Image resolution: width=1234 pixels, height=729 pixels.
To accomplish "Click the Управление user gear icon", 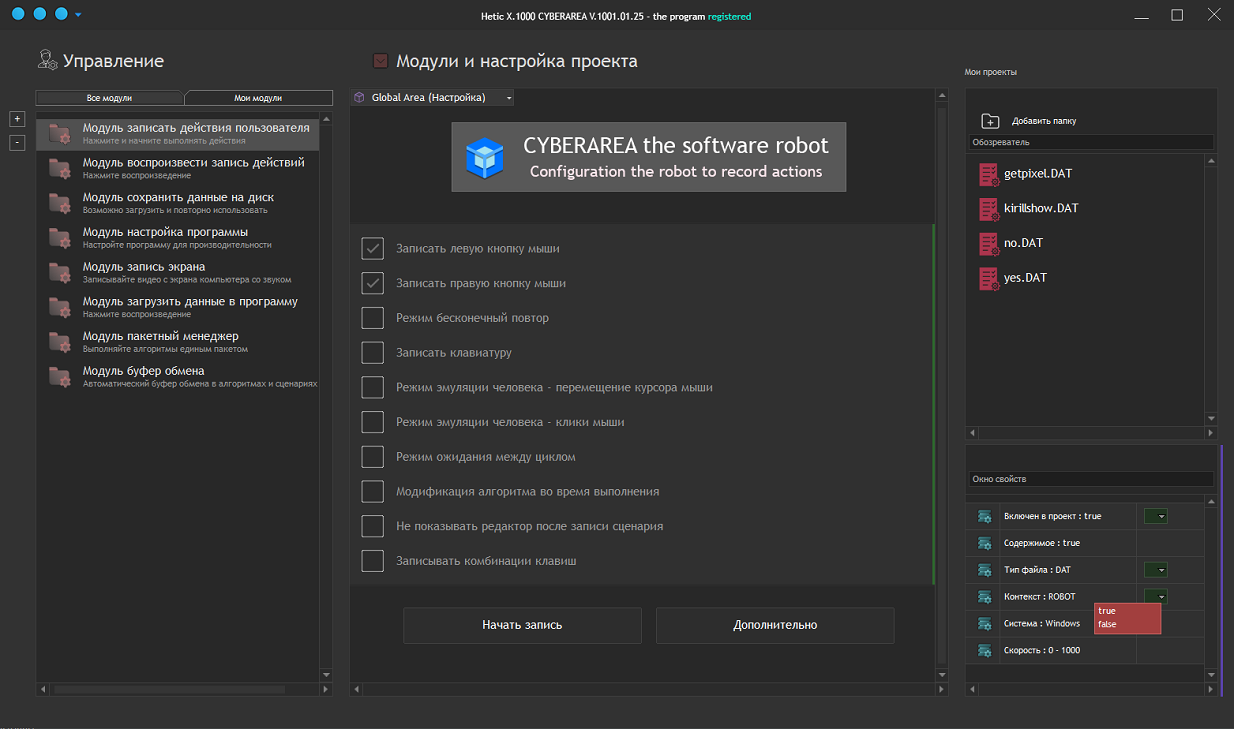I will [x=47, y=60].
